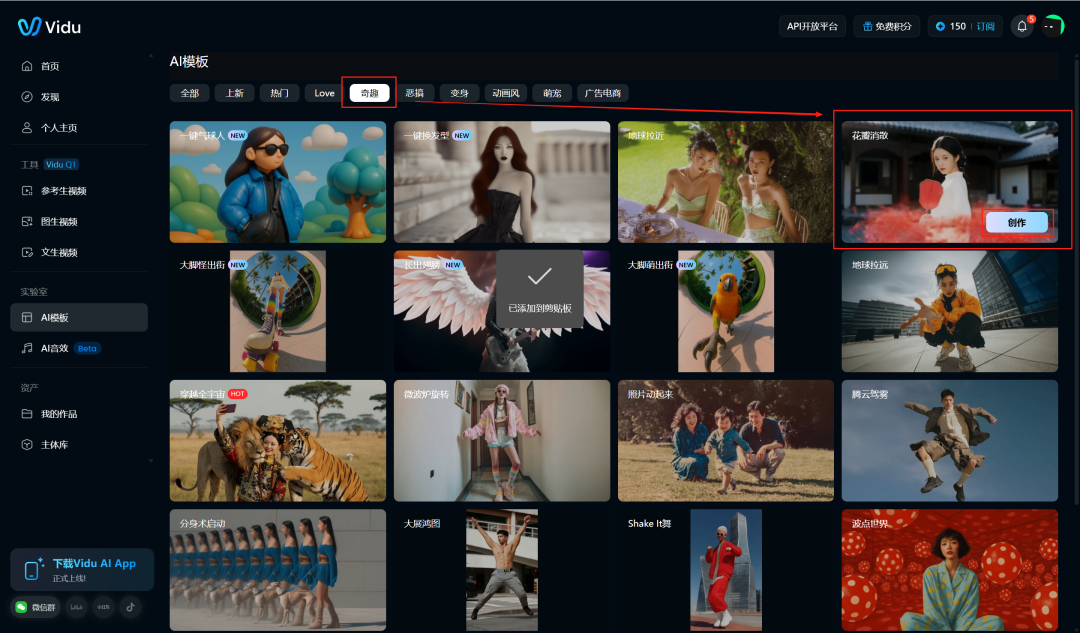Screen dimensions: 1080x633
Task: Switch to the 热门 category tab
Action: point(279,93)
